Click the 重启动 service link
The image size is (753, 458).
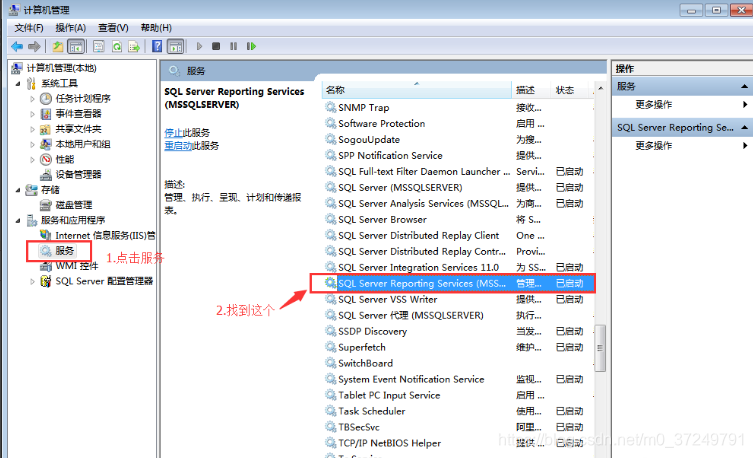(x=178, y=145)
